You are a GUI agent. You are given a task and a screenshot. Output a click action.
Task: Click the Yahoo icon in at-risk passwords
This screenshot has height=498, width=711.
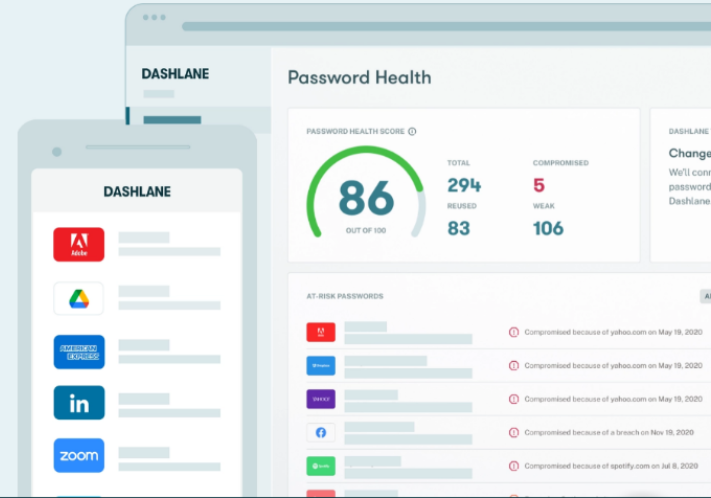[321, 399]
